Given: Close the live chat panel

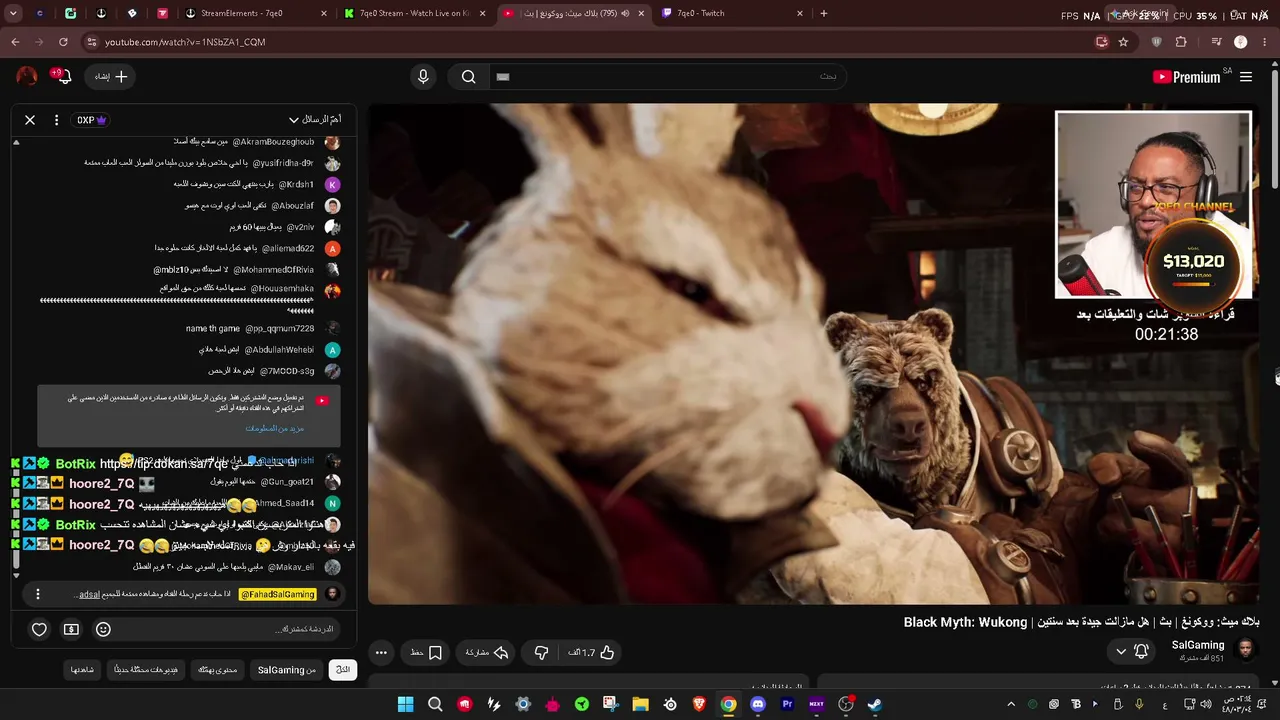Looking at the screenshot, I should point(30,120).
